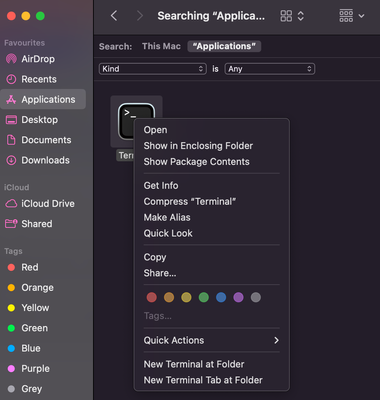The width and height of the screenshot is (380, 400).
Task: Open iCloud Drive cloud icon
Action: pyautogui.click(x=11, y=203)
